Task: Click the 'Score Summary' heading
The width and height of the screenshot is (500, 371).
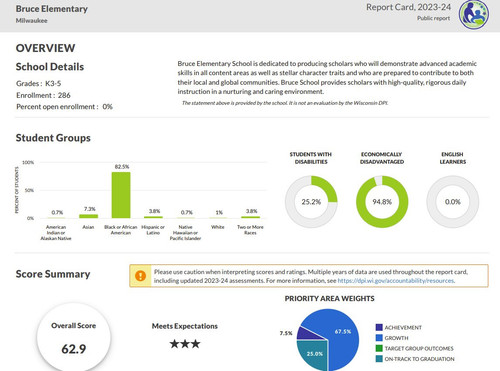Action: click(53, 274)
